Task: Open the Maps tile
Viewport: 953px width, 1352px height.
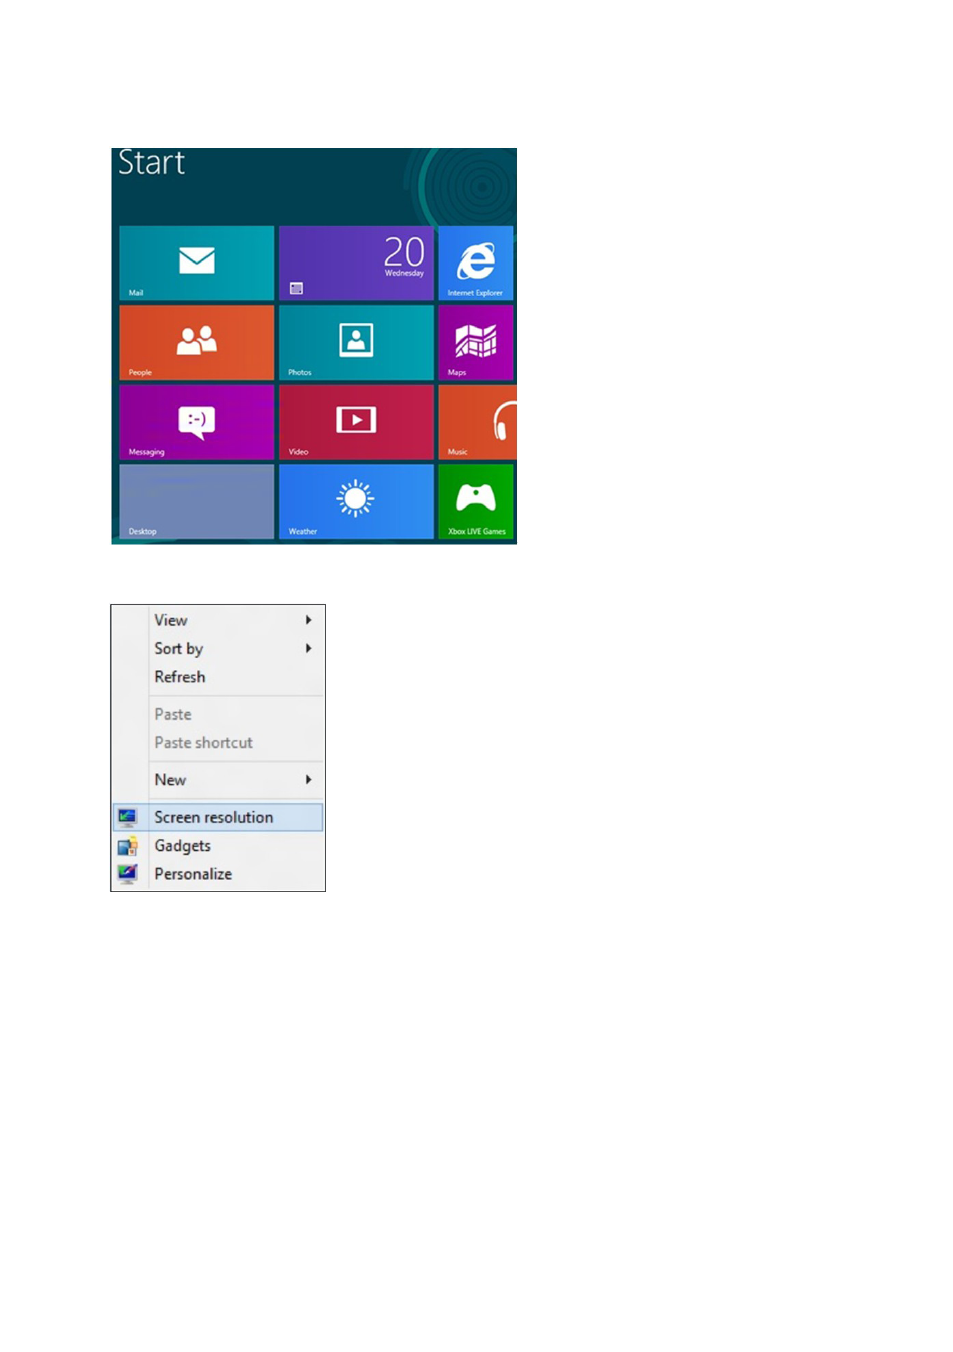Action: tap(476, 342)
